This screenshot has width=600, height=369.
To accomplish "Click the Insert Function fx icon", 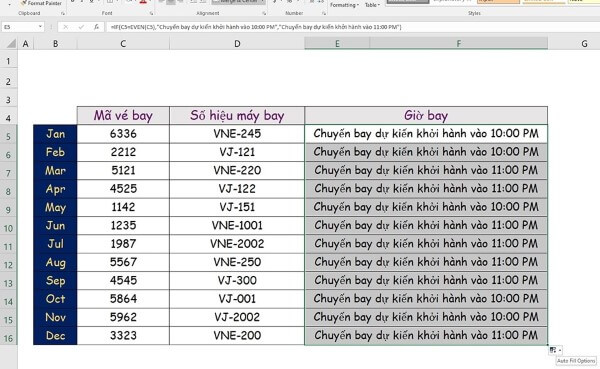I will [x=96, y=27].
